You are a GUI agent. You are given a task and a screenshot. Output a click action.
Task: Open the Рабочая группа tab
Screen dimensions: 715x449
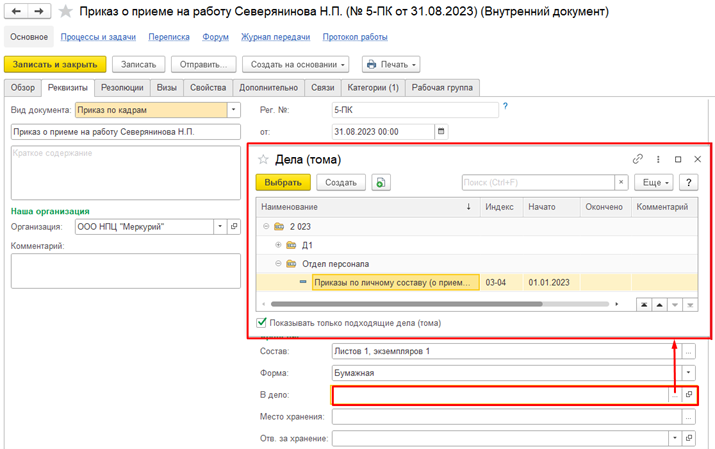[x=442, y=88]
